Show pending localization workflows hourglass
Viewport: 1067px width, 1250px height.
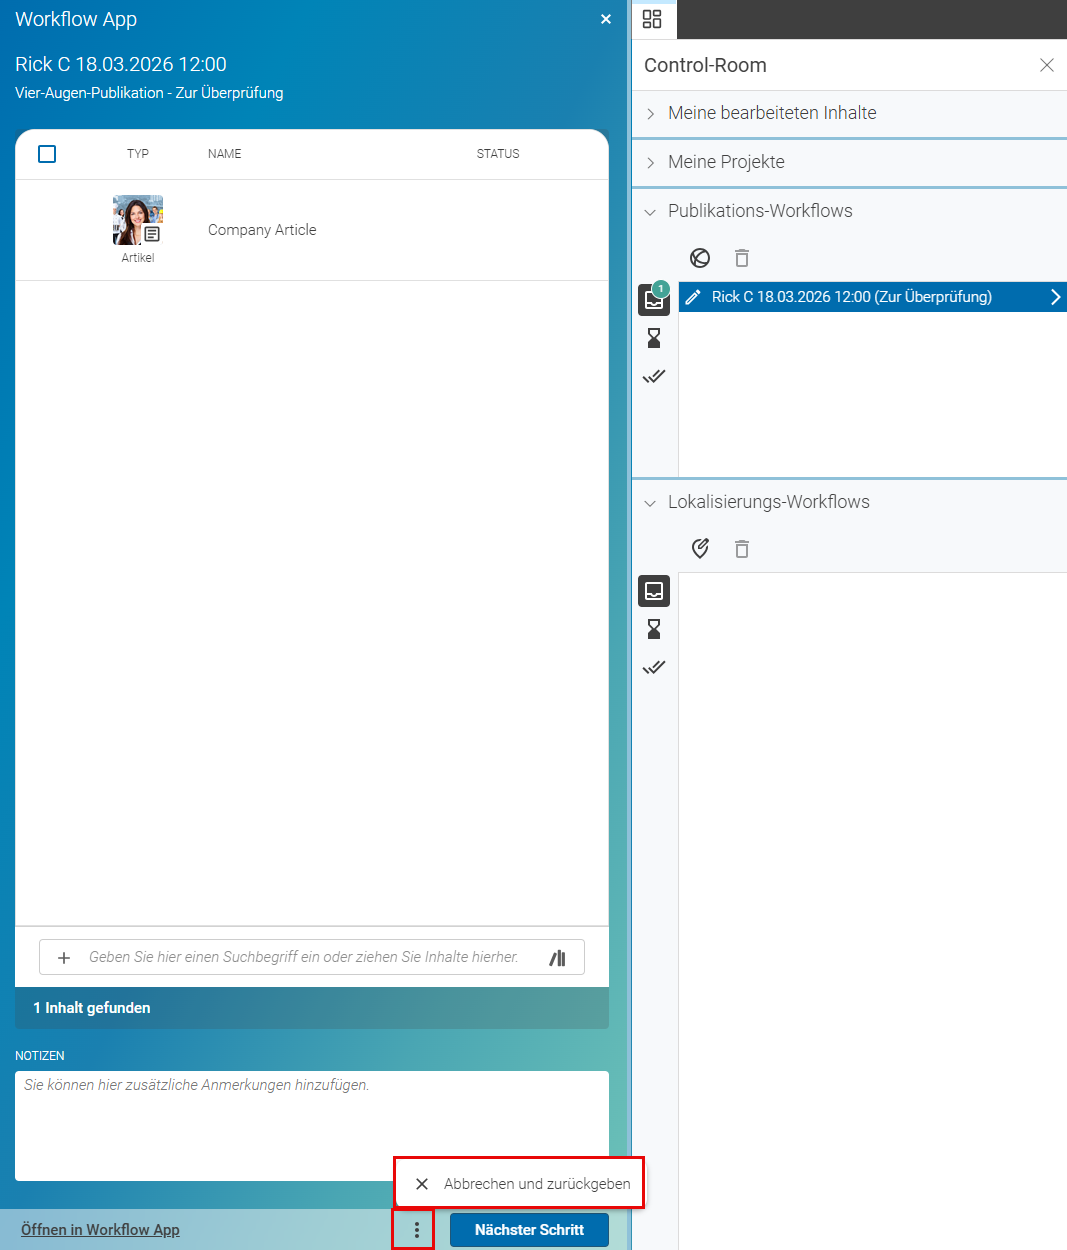point(654,629)
